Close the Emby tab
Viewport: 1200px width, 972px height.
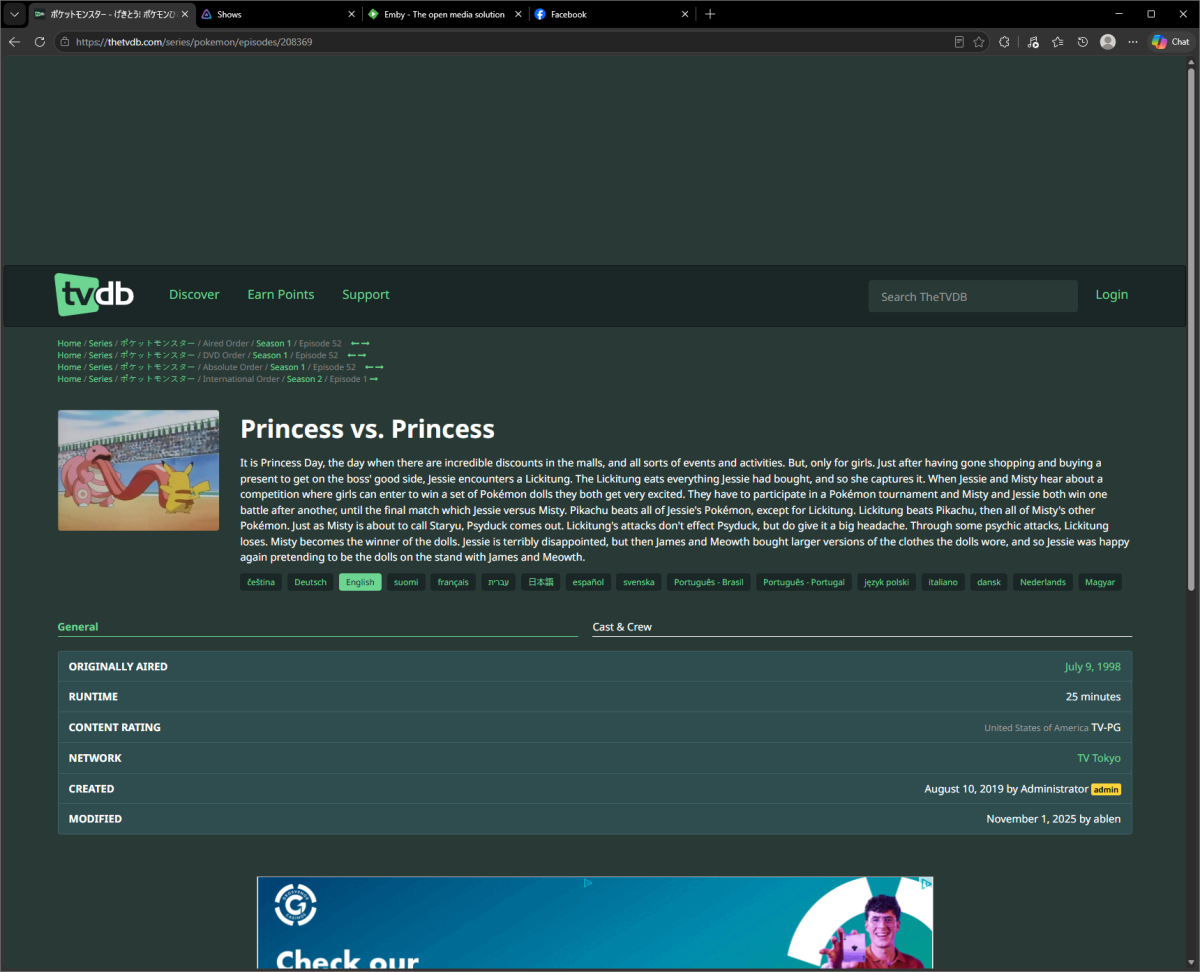point(520,14)
